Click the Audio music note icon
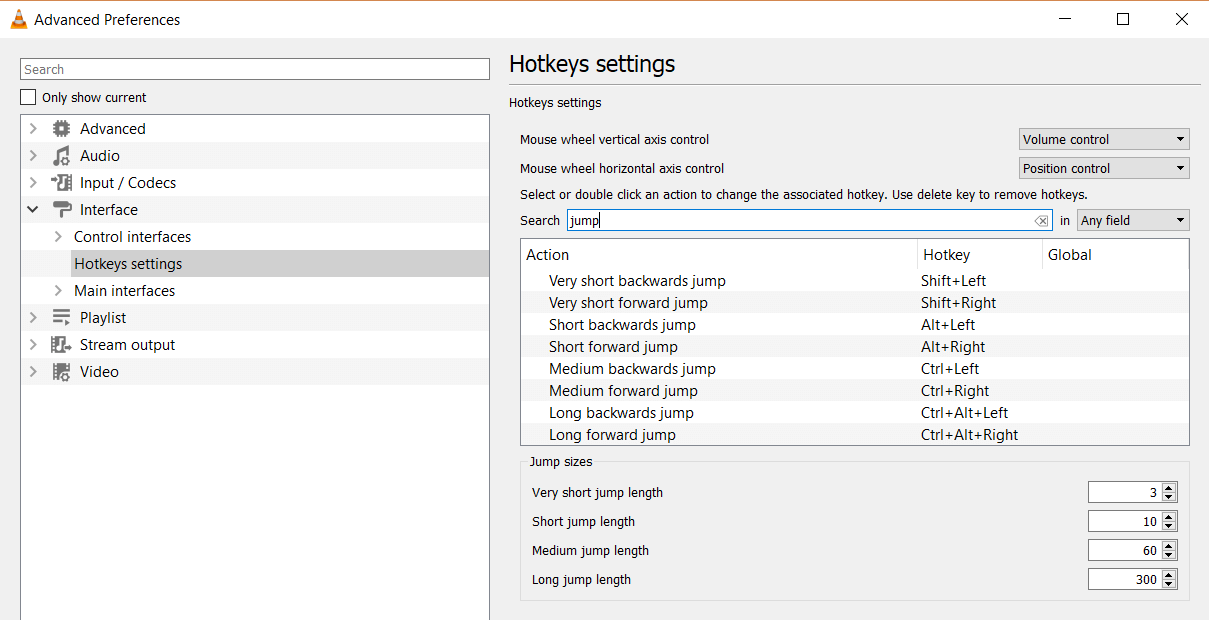Viewport: 1209px width, 620px height. tap(62, 156)
